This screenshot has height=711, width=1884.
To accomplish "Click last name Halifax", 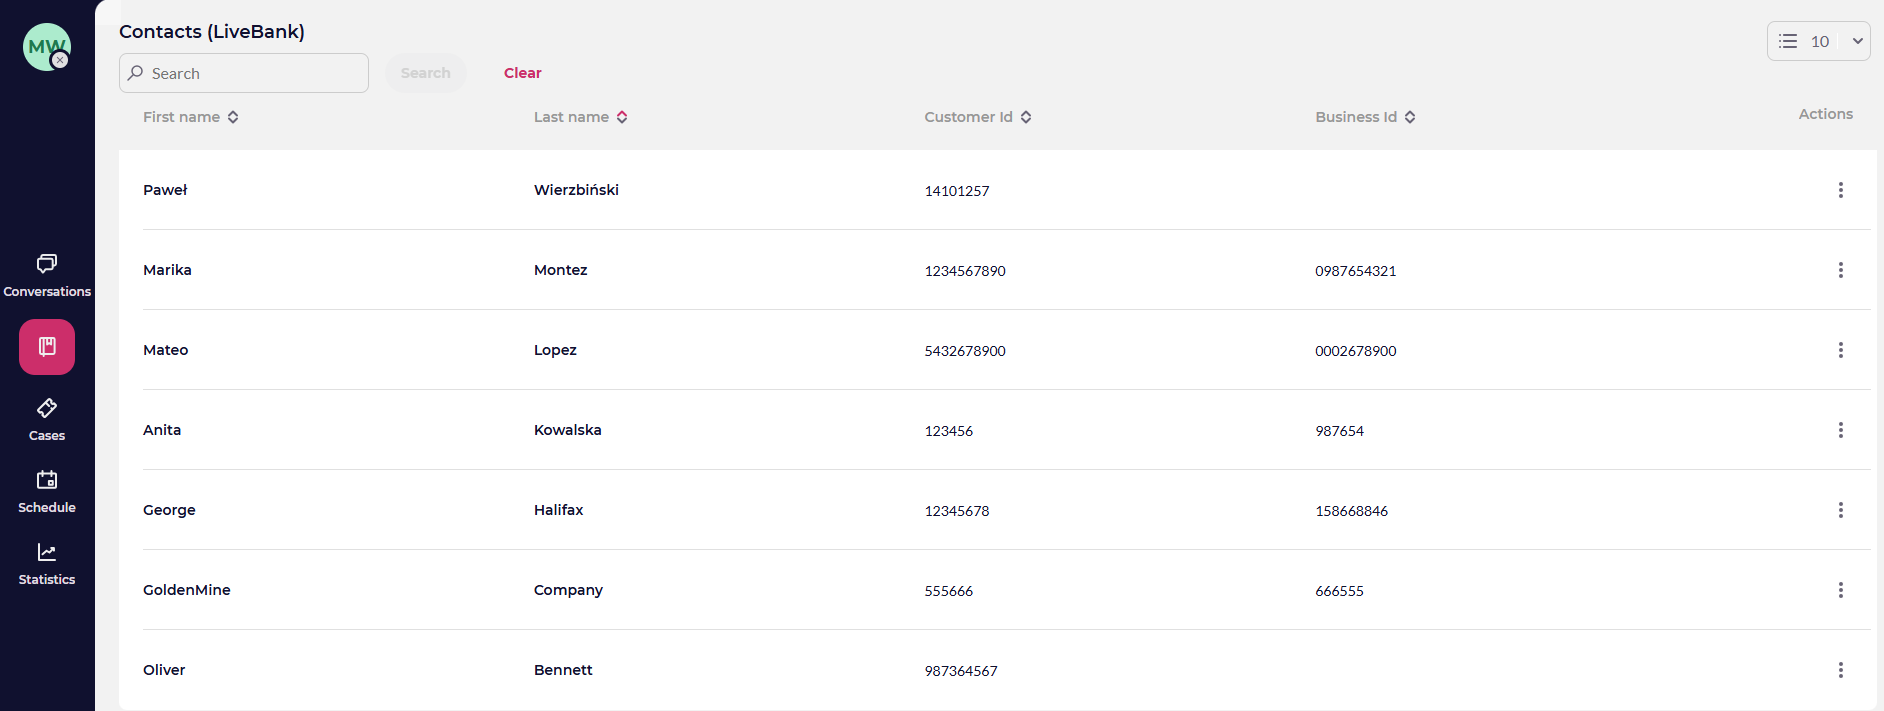I will pos(559,510).
